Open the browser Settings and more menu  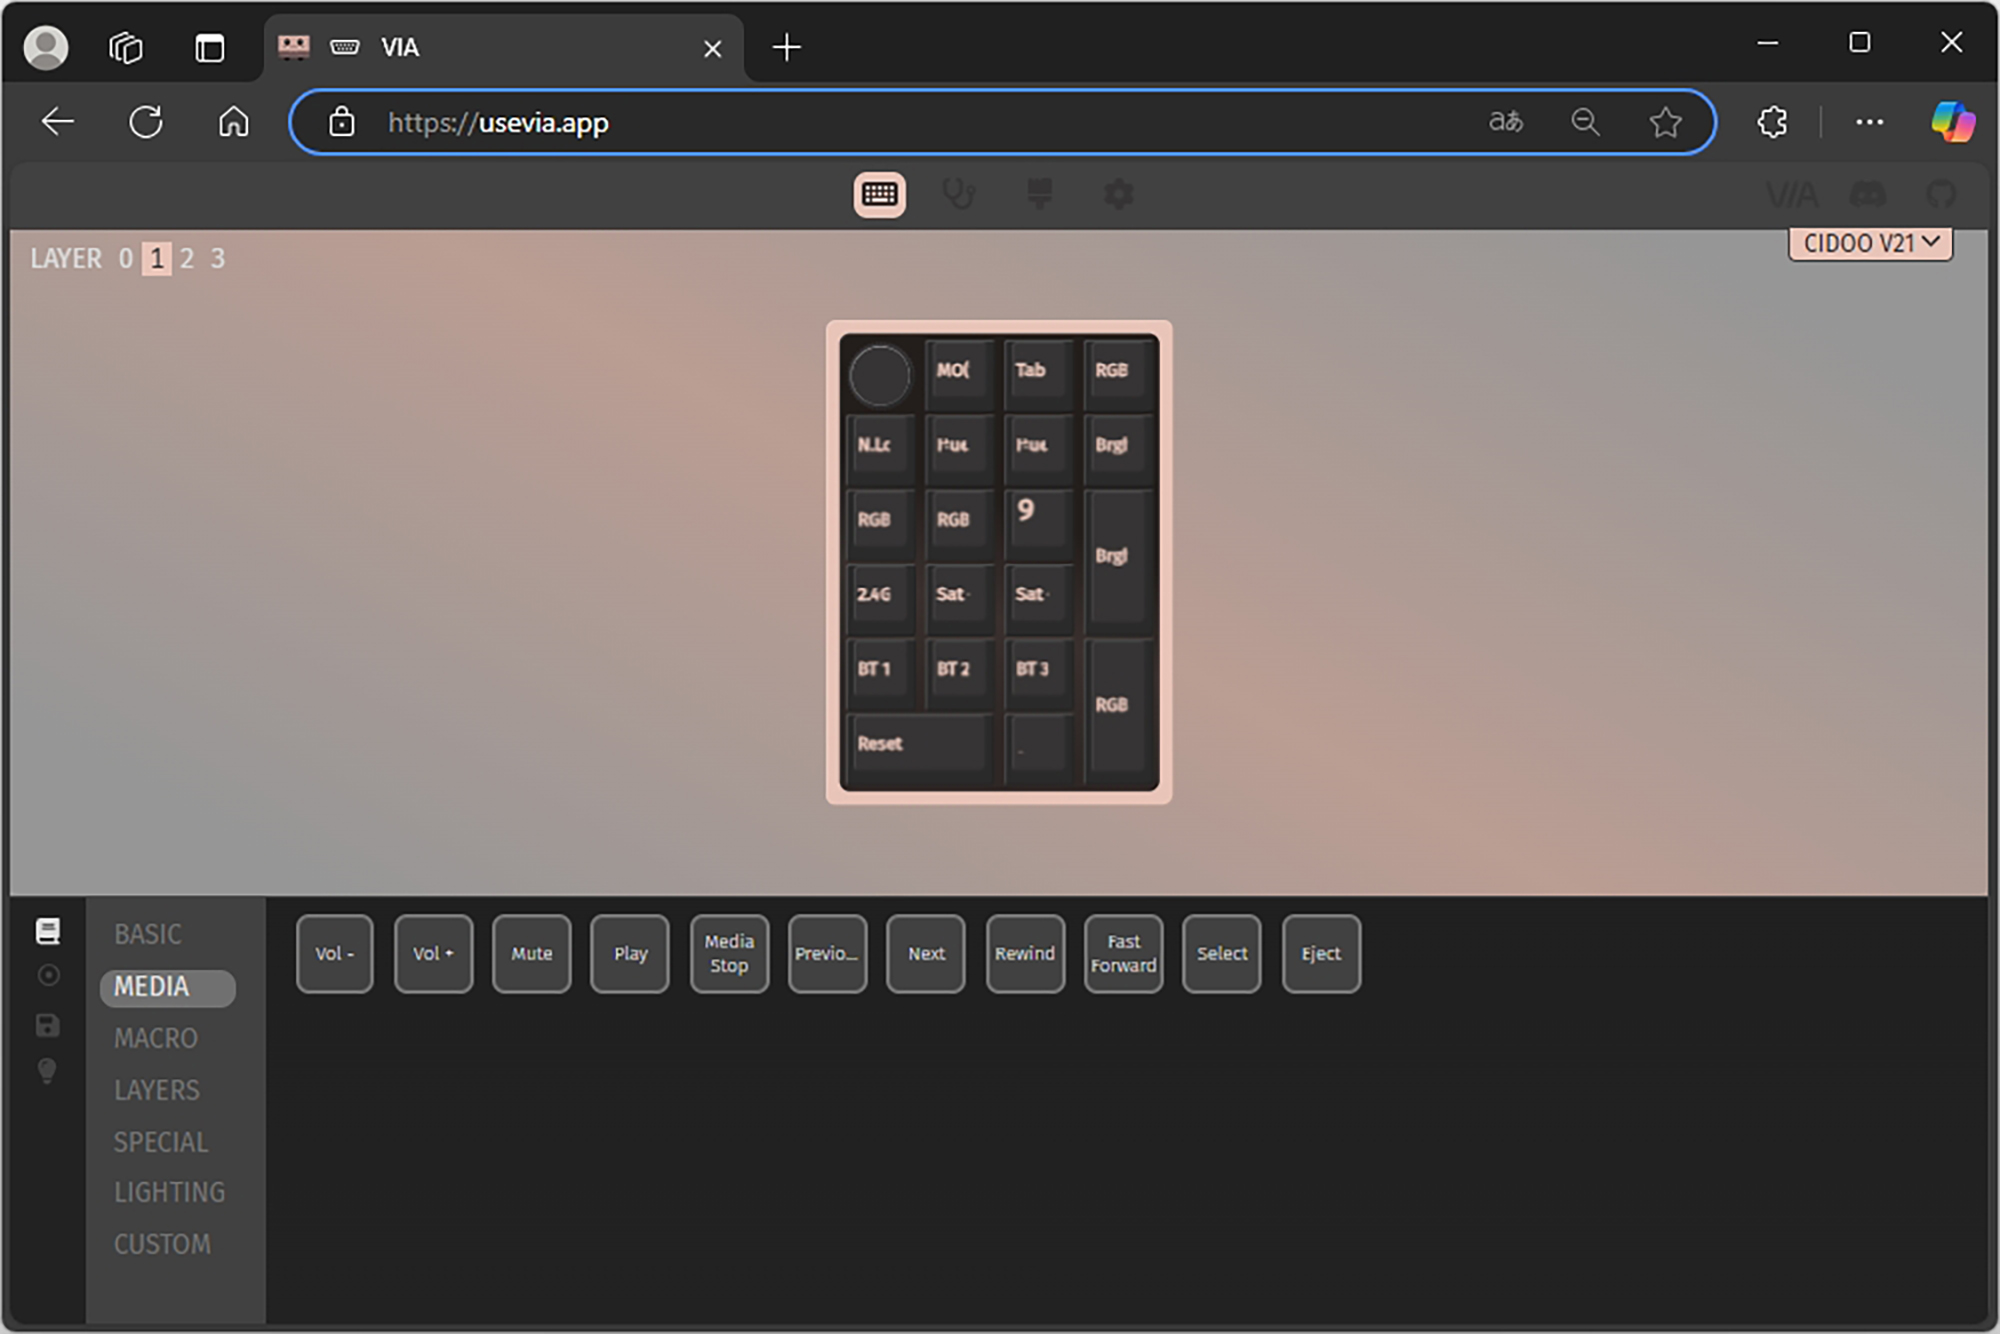pyautogui.click(x=1868, y=122)
